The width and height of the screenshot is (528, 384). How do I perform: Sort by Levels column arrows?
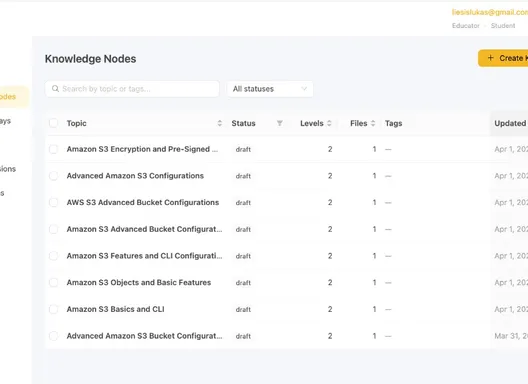pyautogui.click(x=329, y=123)
